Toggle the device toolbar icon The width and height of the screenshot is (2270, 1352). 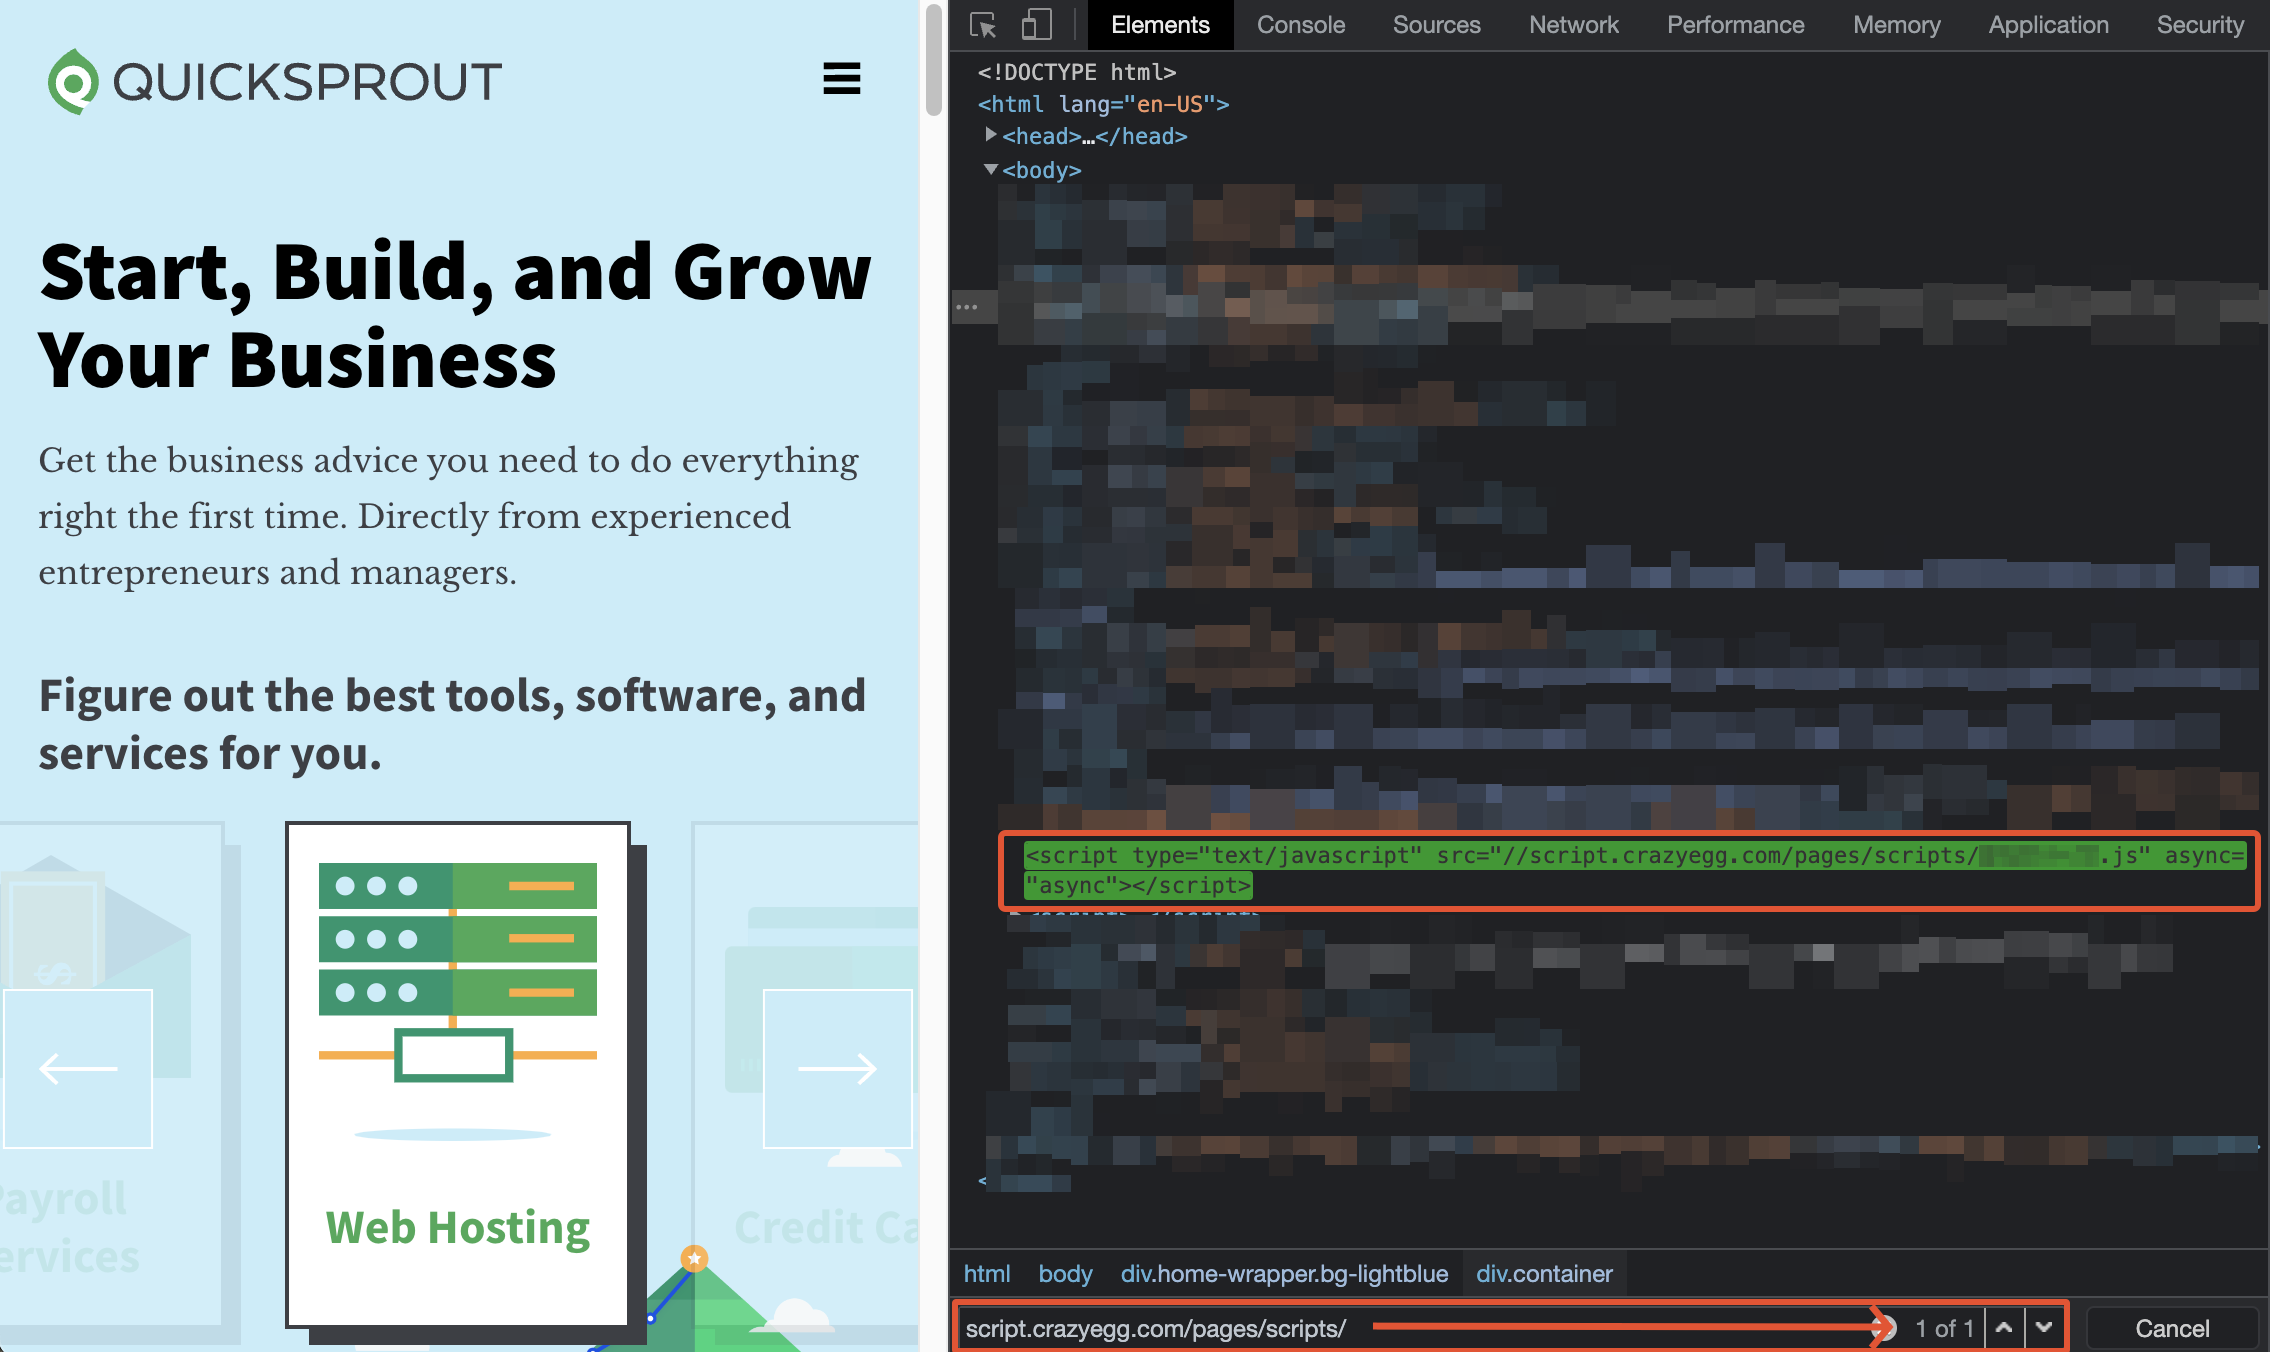(1037, 25)
